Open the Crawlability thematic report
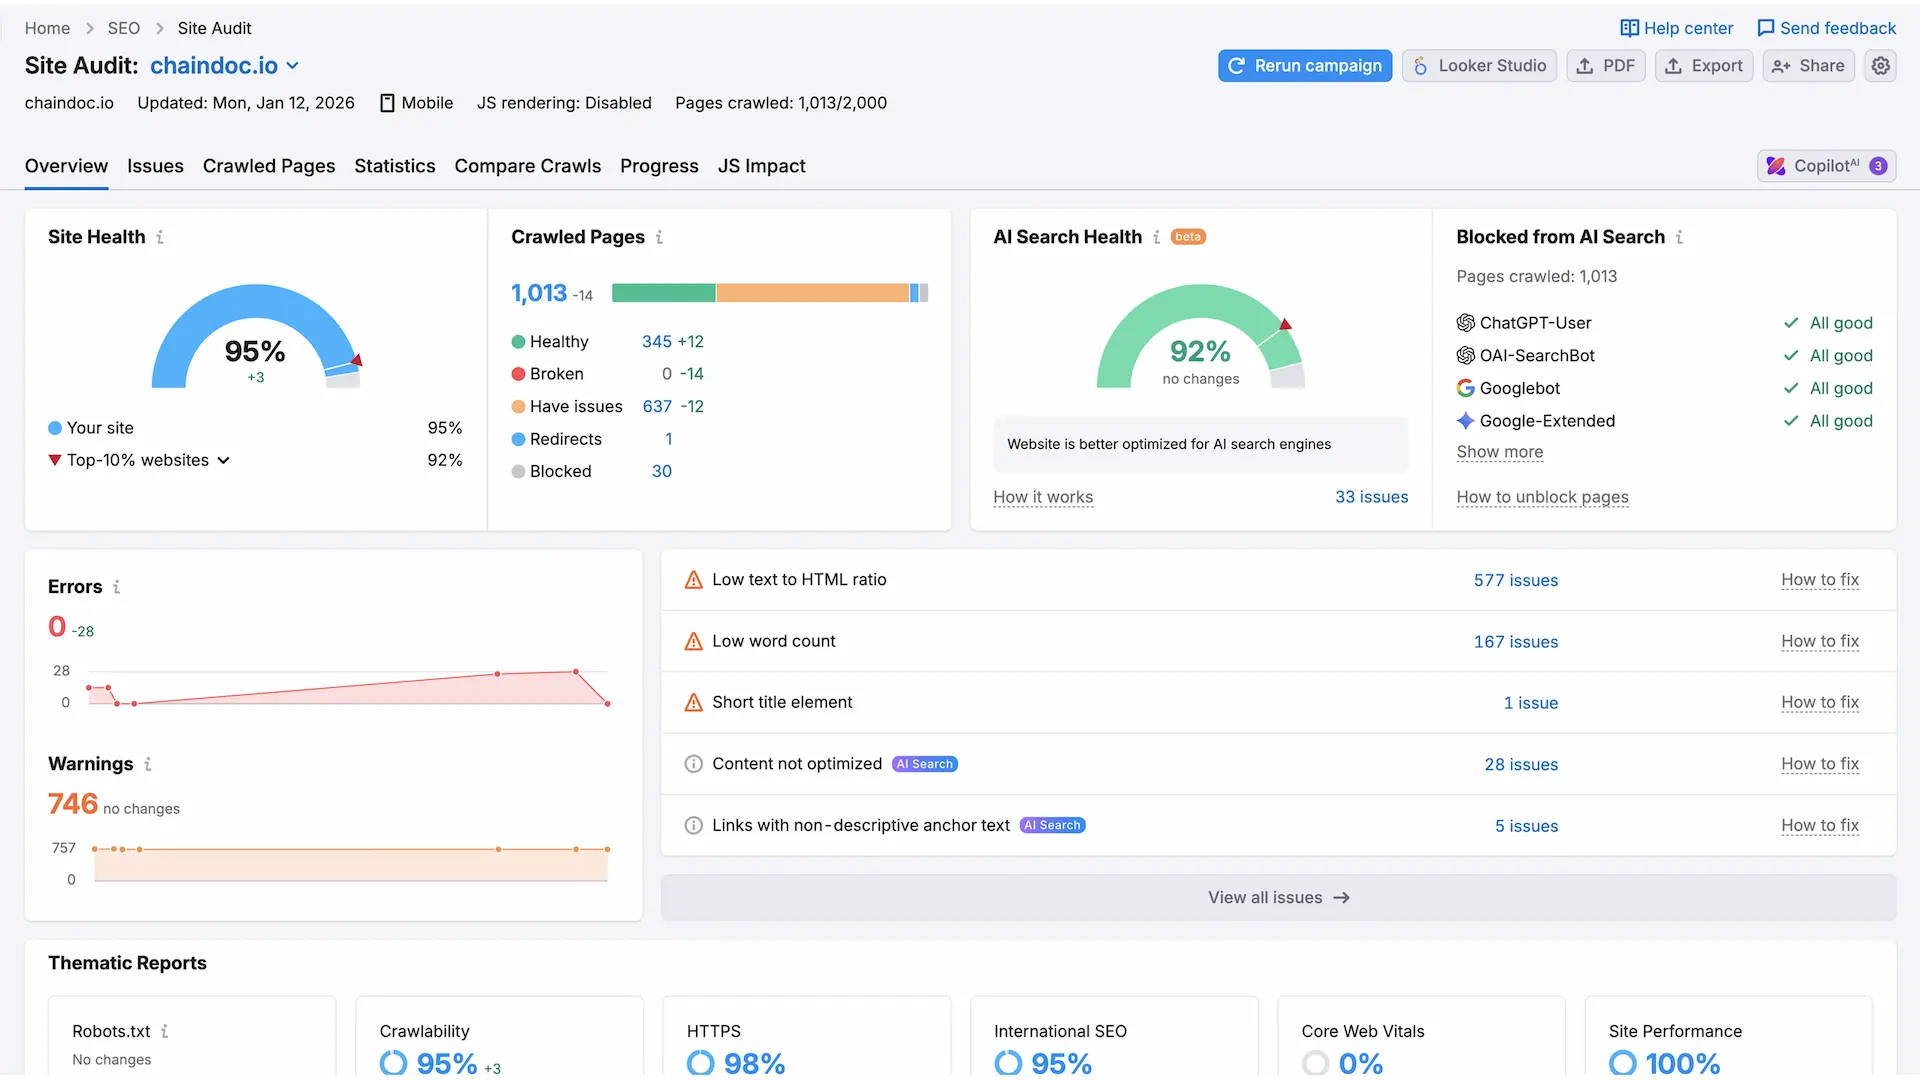The image size is (1920, 1080). coord(424,1031)
